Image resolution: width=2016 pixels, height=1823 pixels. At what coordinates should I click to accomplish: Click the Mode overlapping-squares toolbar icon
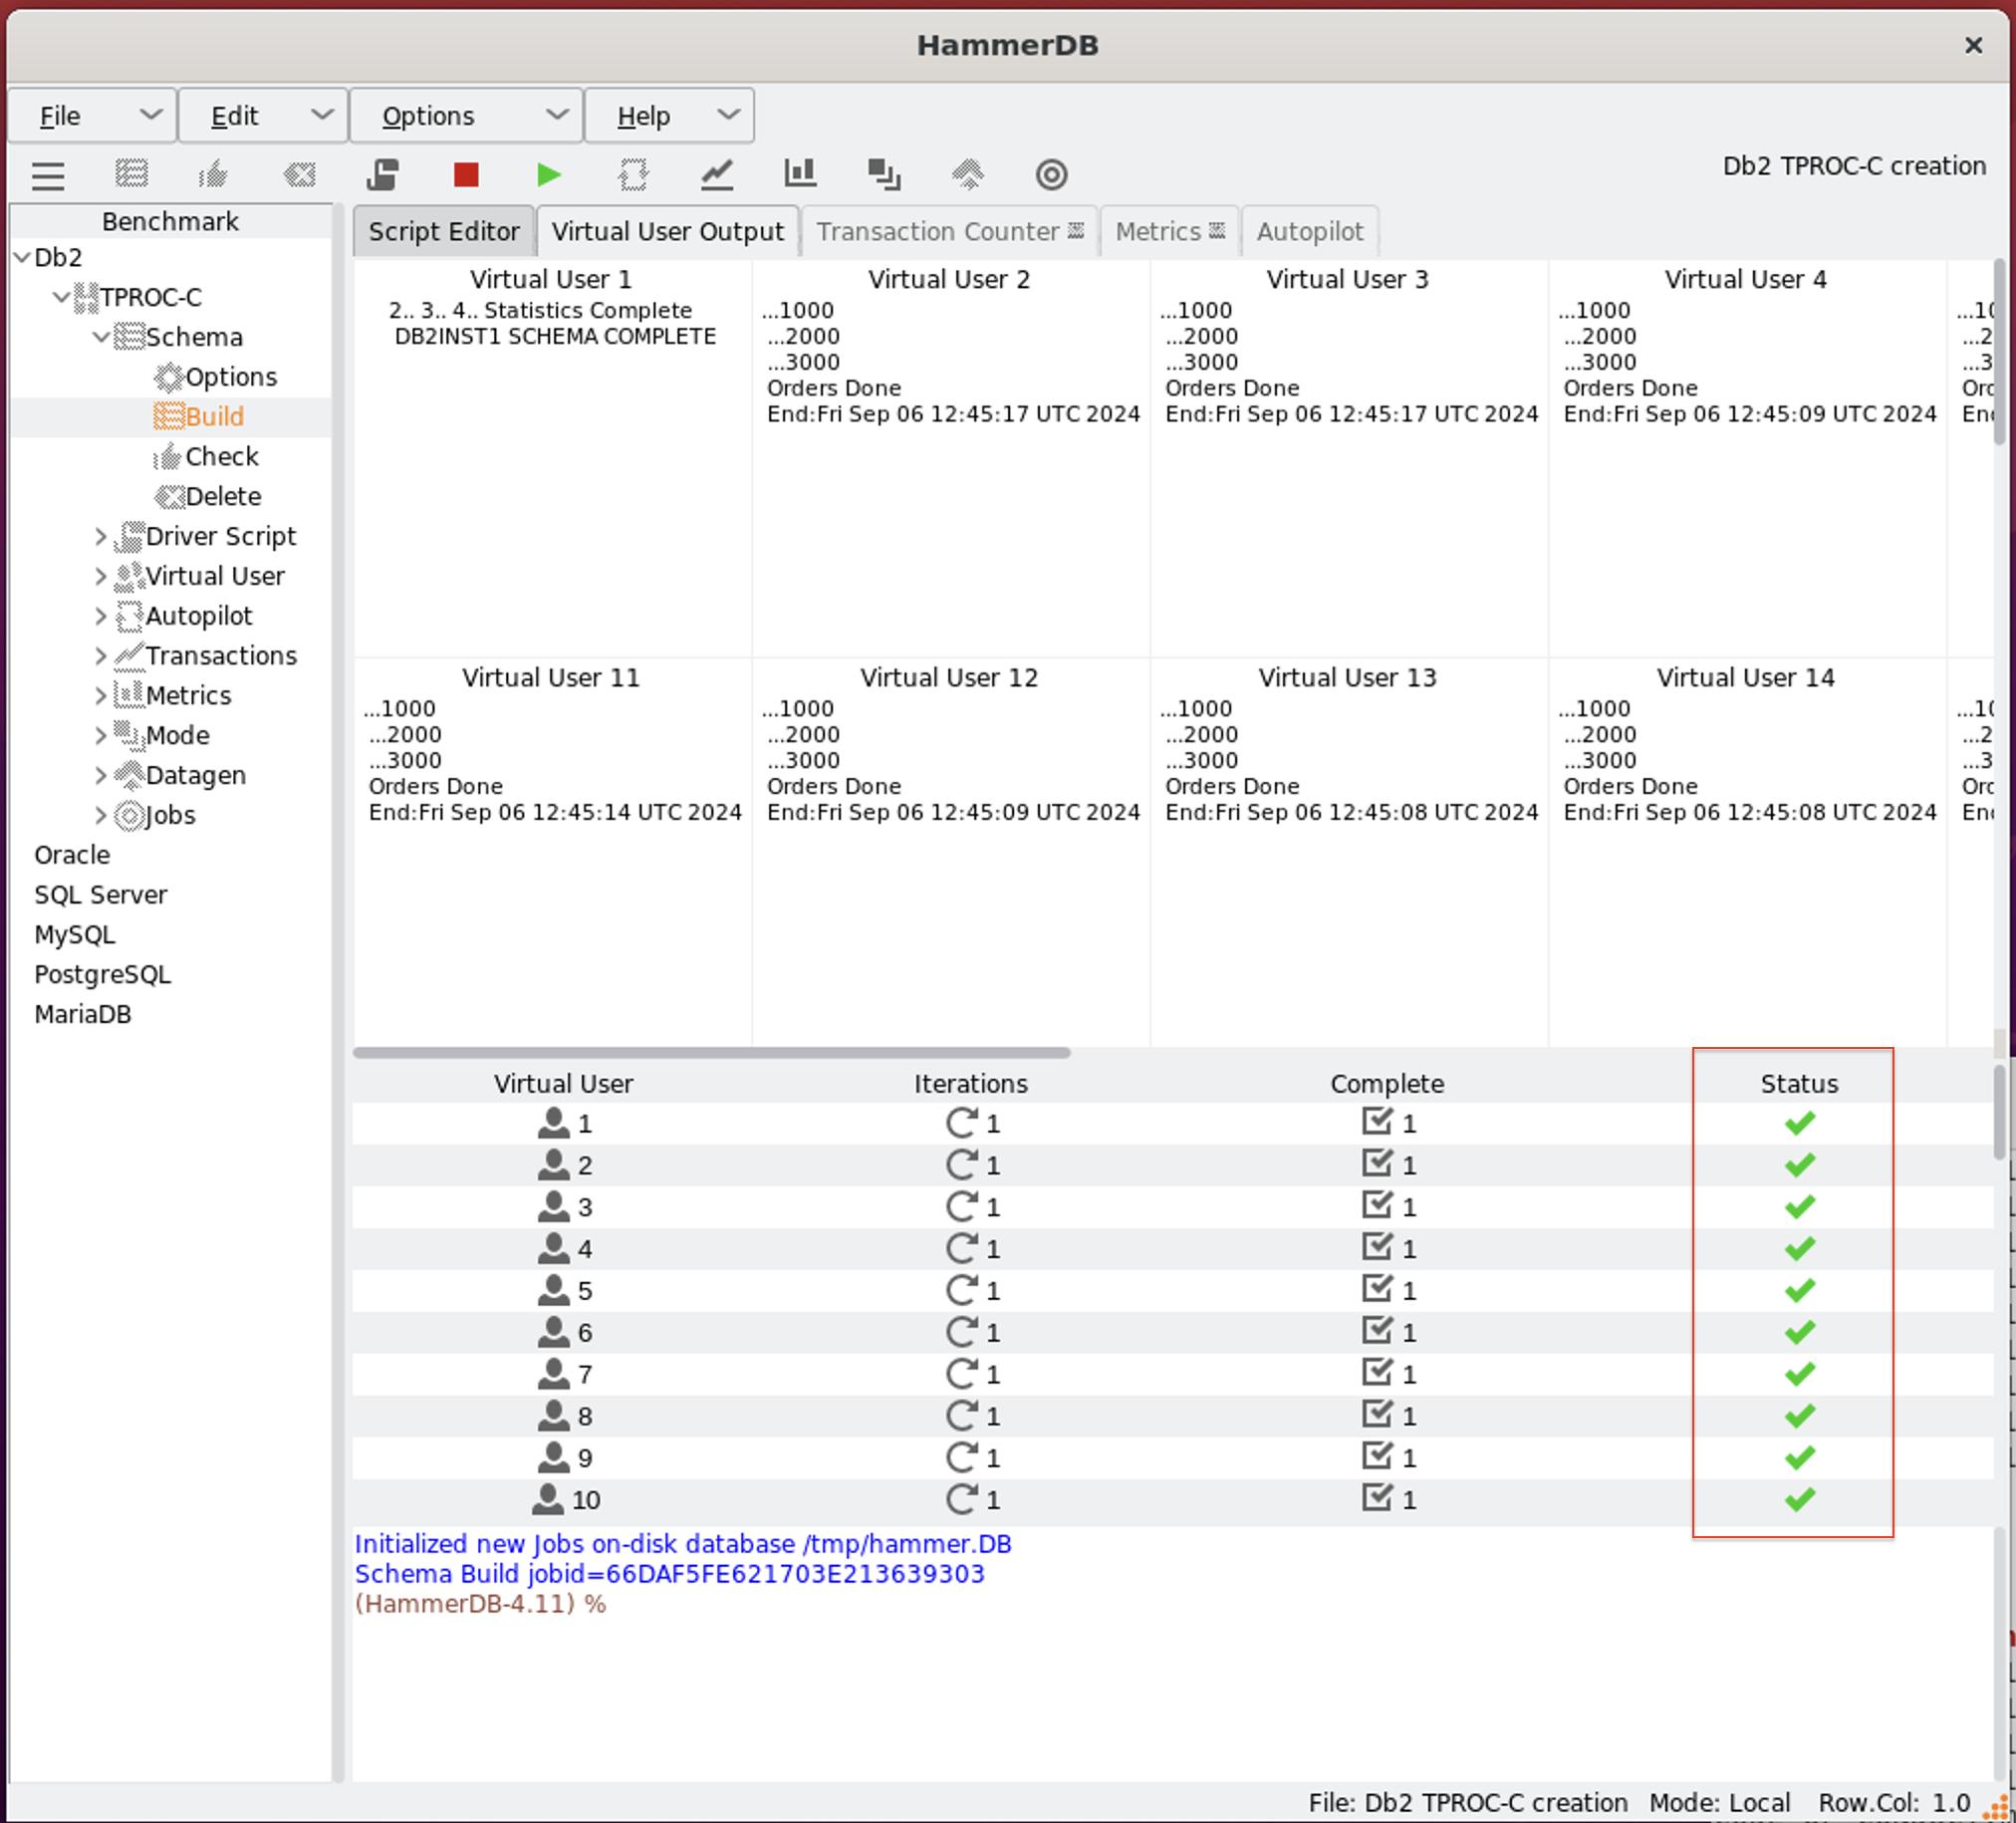(x=884, y=175)
